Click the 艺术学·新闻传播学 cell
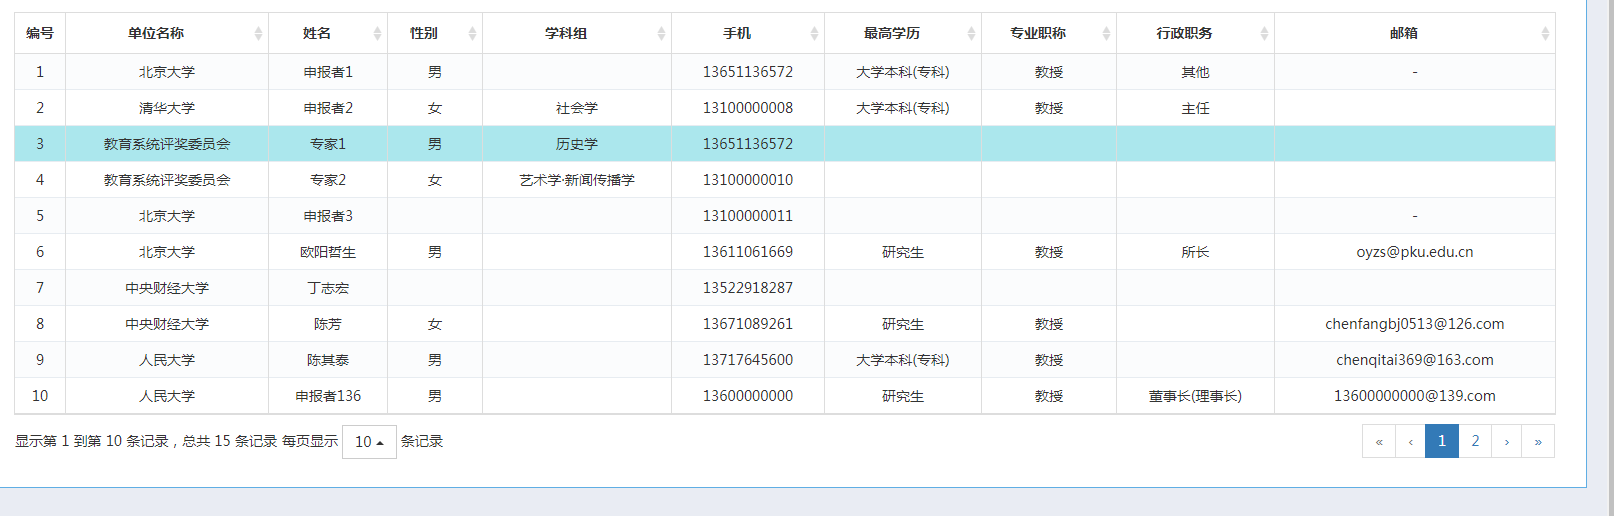The image size is (1614, 516). [577, 180]
